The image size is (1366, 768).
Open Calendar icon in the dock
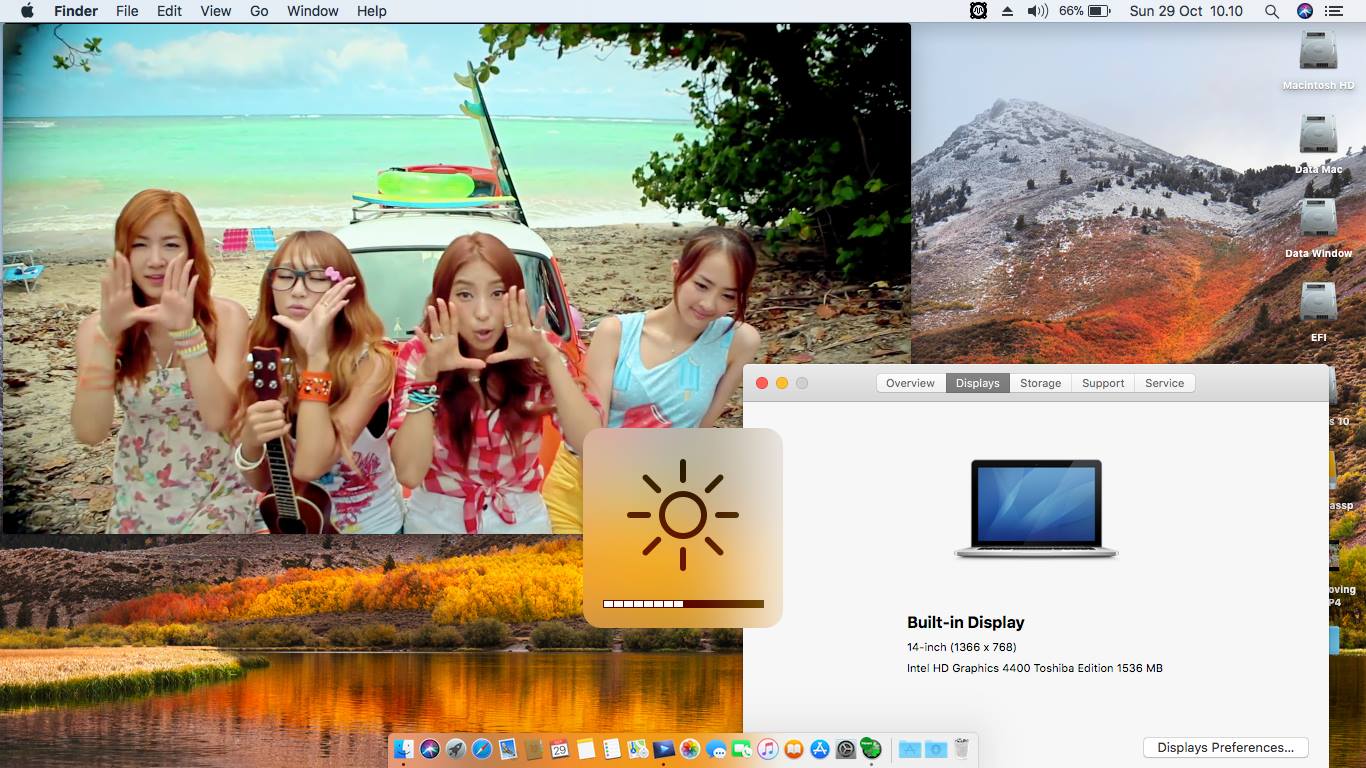point(559,749)
